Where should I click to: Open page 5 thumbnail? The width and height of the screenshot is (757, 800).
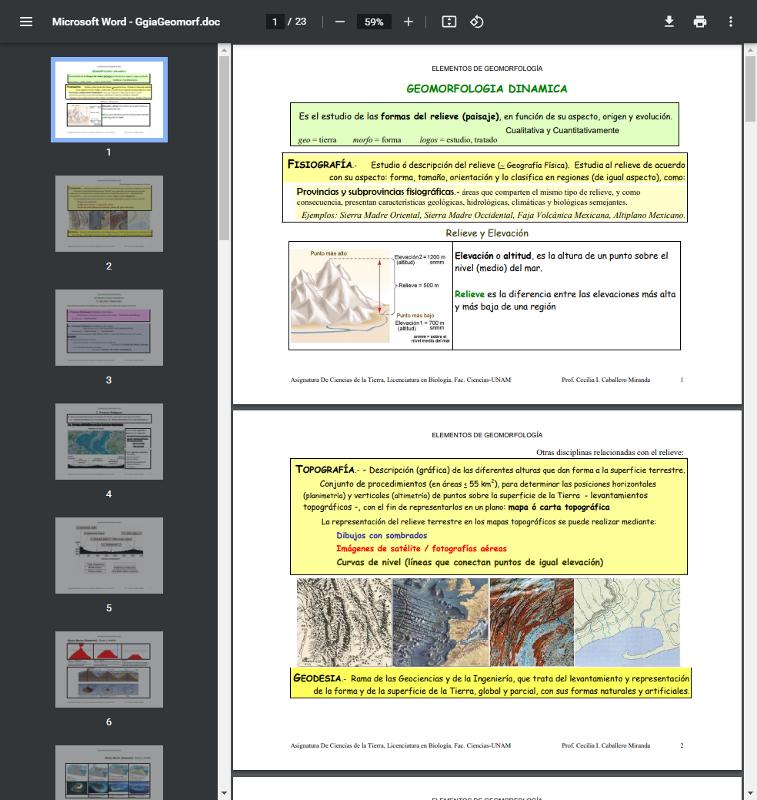109,556
